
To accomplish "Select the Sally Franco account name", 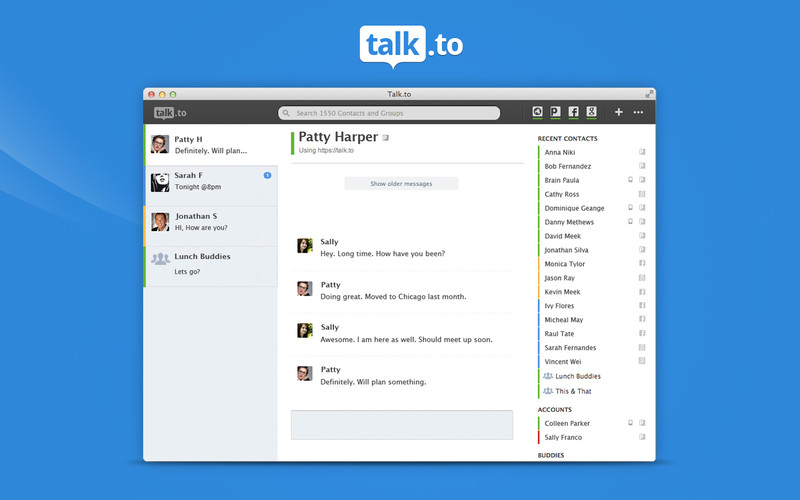I will pos(563,437).
